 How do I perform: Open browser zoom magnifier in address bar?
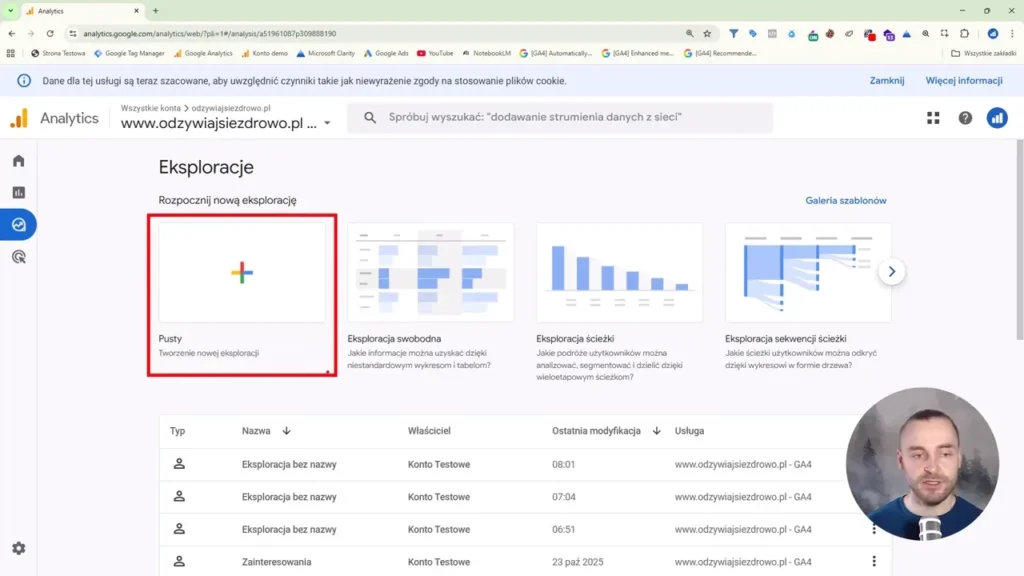point(690,33)
